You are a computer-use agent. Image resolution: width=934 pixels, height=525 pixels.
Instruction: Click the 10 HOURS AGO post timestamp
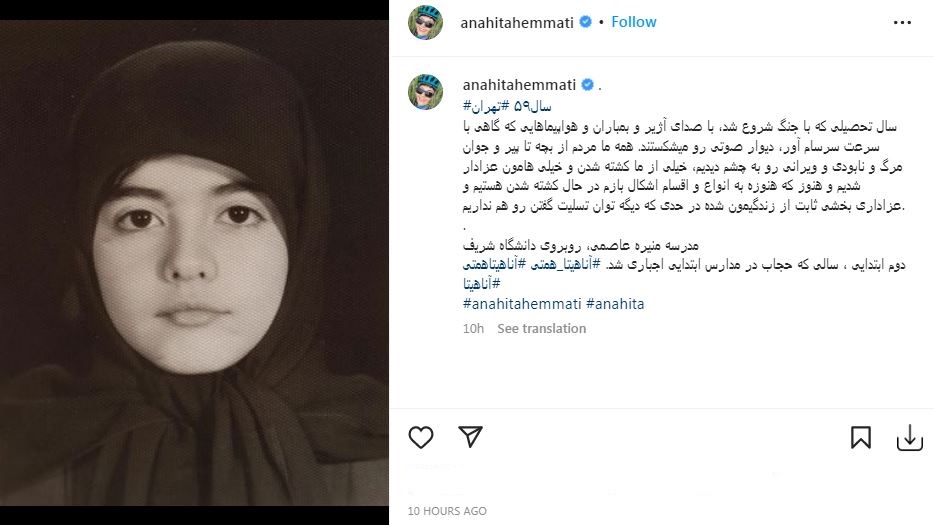pos(447,511)
